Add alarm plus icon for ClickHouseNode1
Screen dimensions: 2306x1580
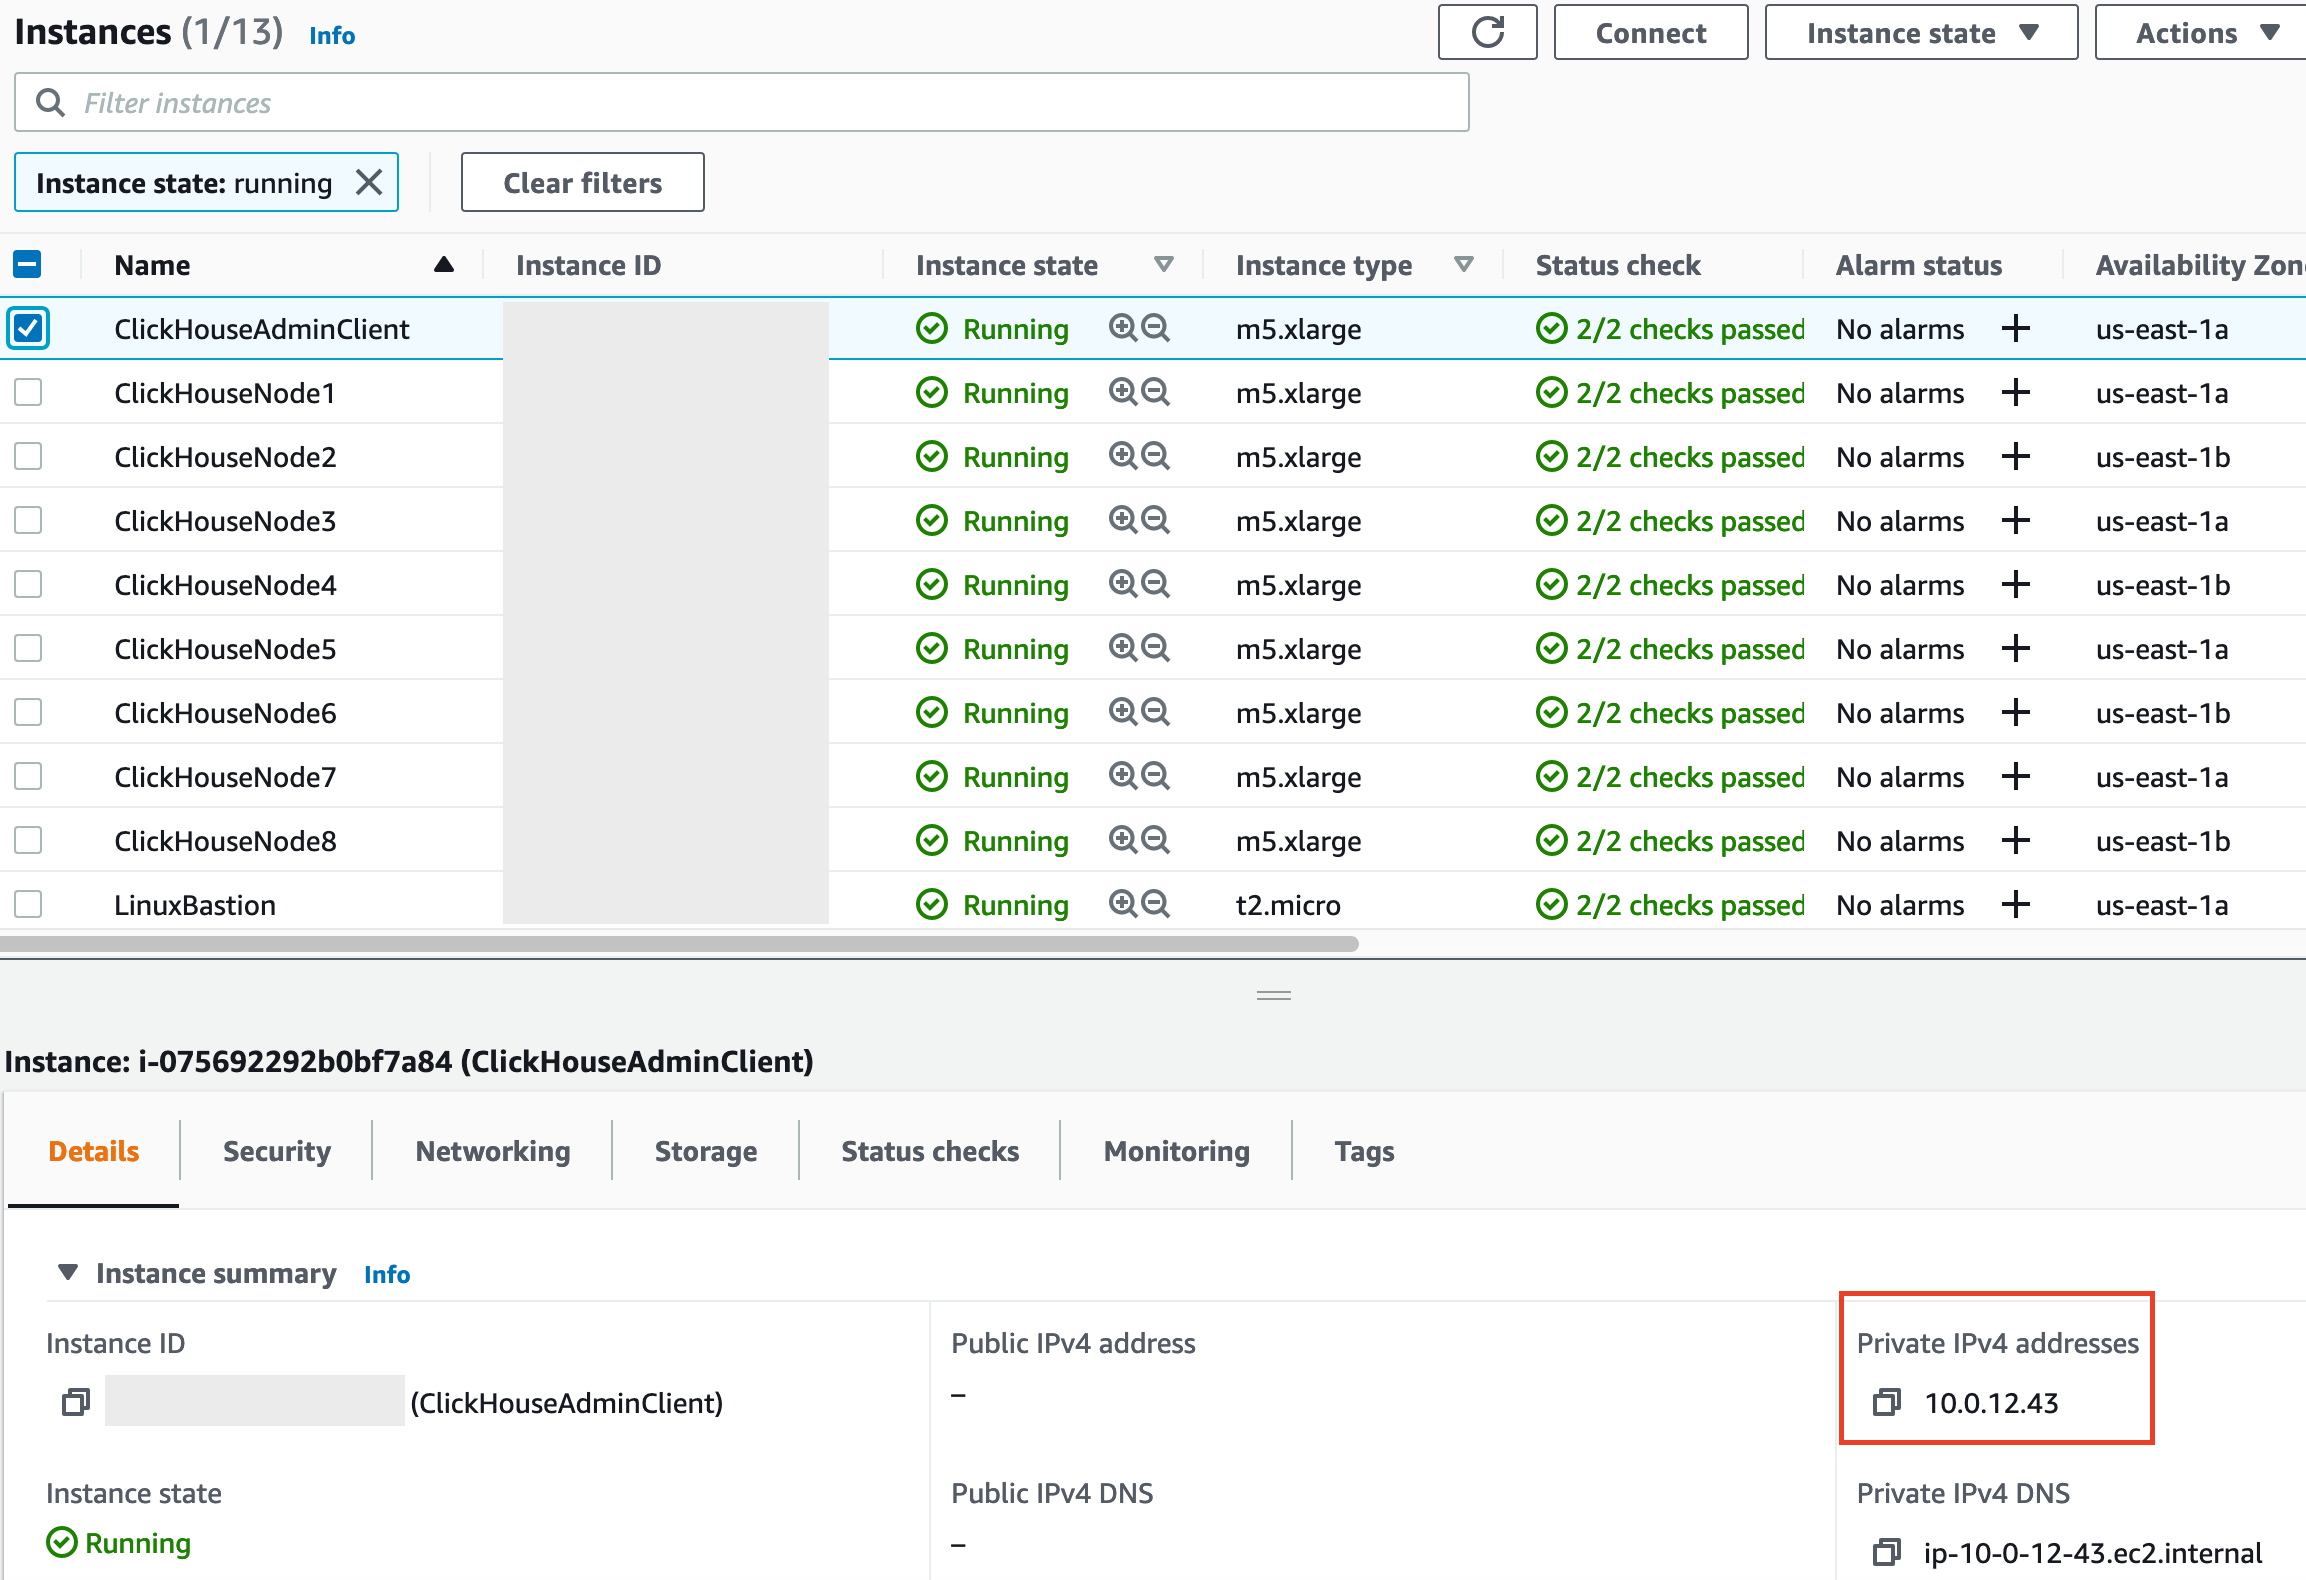tap(2016, 392)
